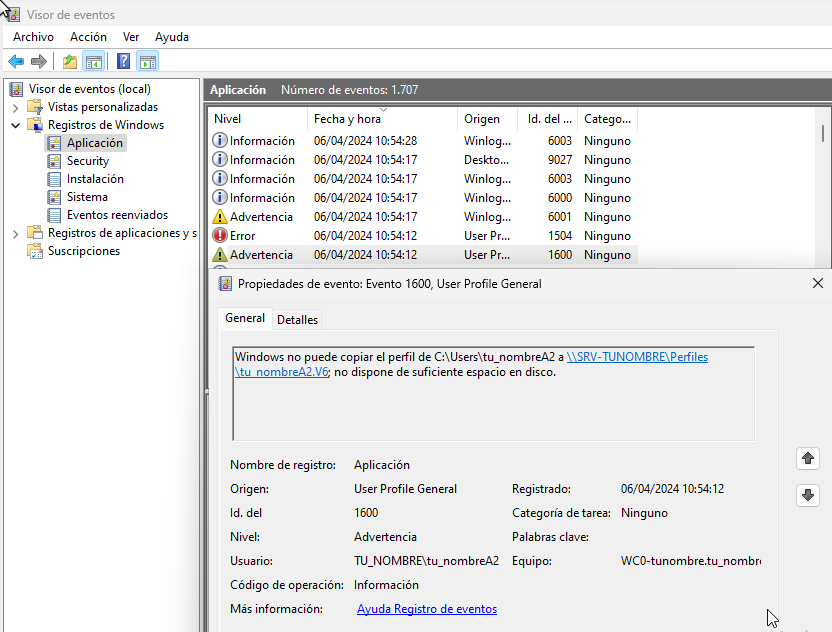This screenshot has width=832, height=632.
Task: Open Suscripciones in the left tree
Action: pyautogui.click(x=83, y=251)
